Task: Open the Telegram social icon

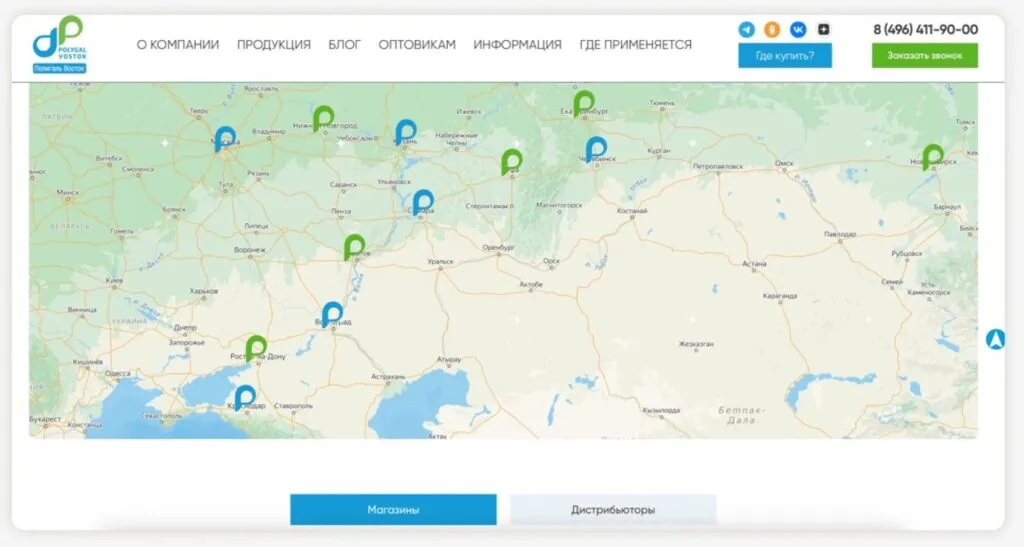Action: coord(746,29)
